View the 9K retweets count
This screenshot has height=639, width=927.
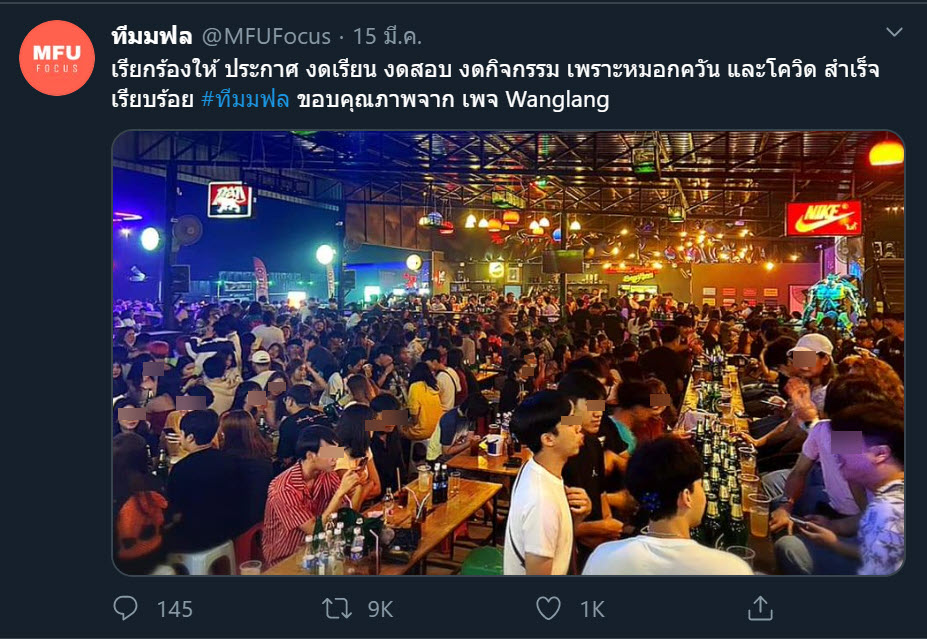(380, 609)
